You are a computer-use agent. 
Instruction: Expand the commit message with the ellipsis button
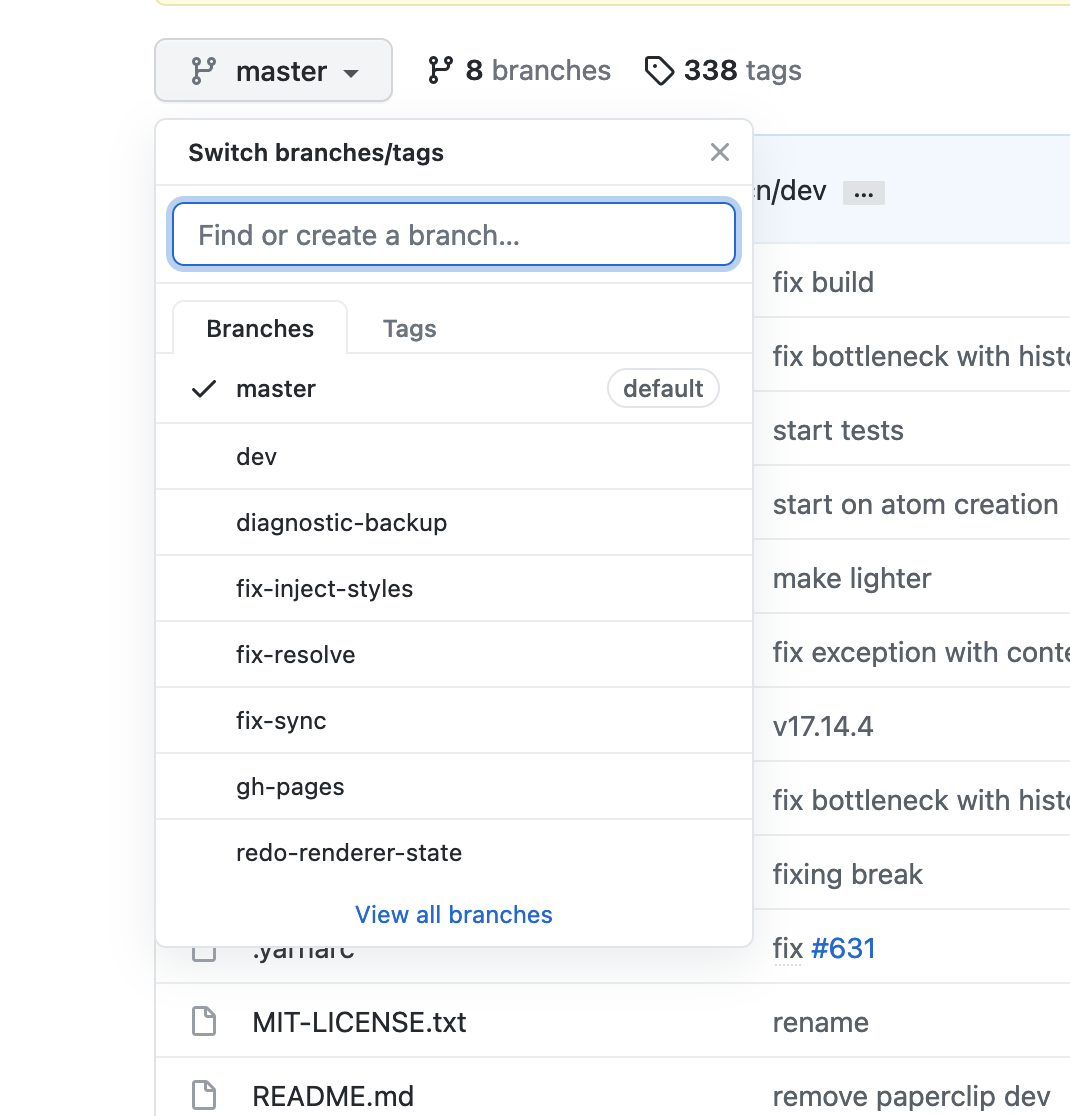862,192
